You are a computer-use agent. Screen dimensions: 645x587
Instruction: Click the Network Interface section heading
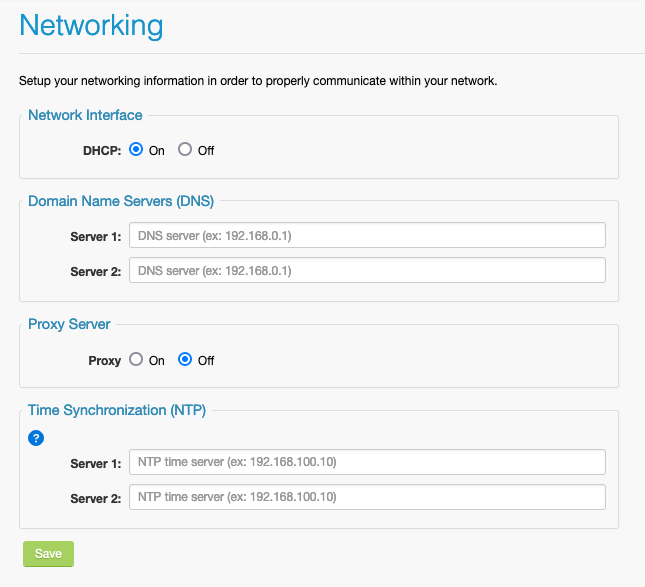(x=85, y=115)
